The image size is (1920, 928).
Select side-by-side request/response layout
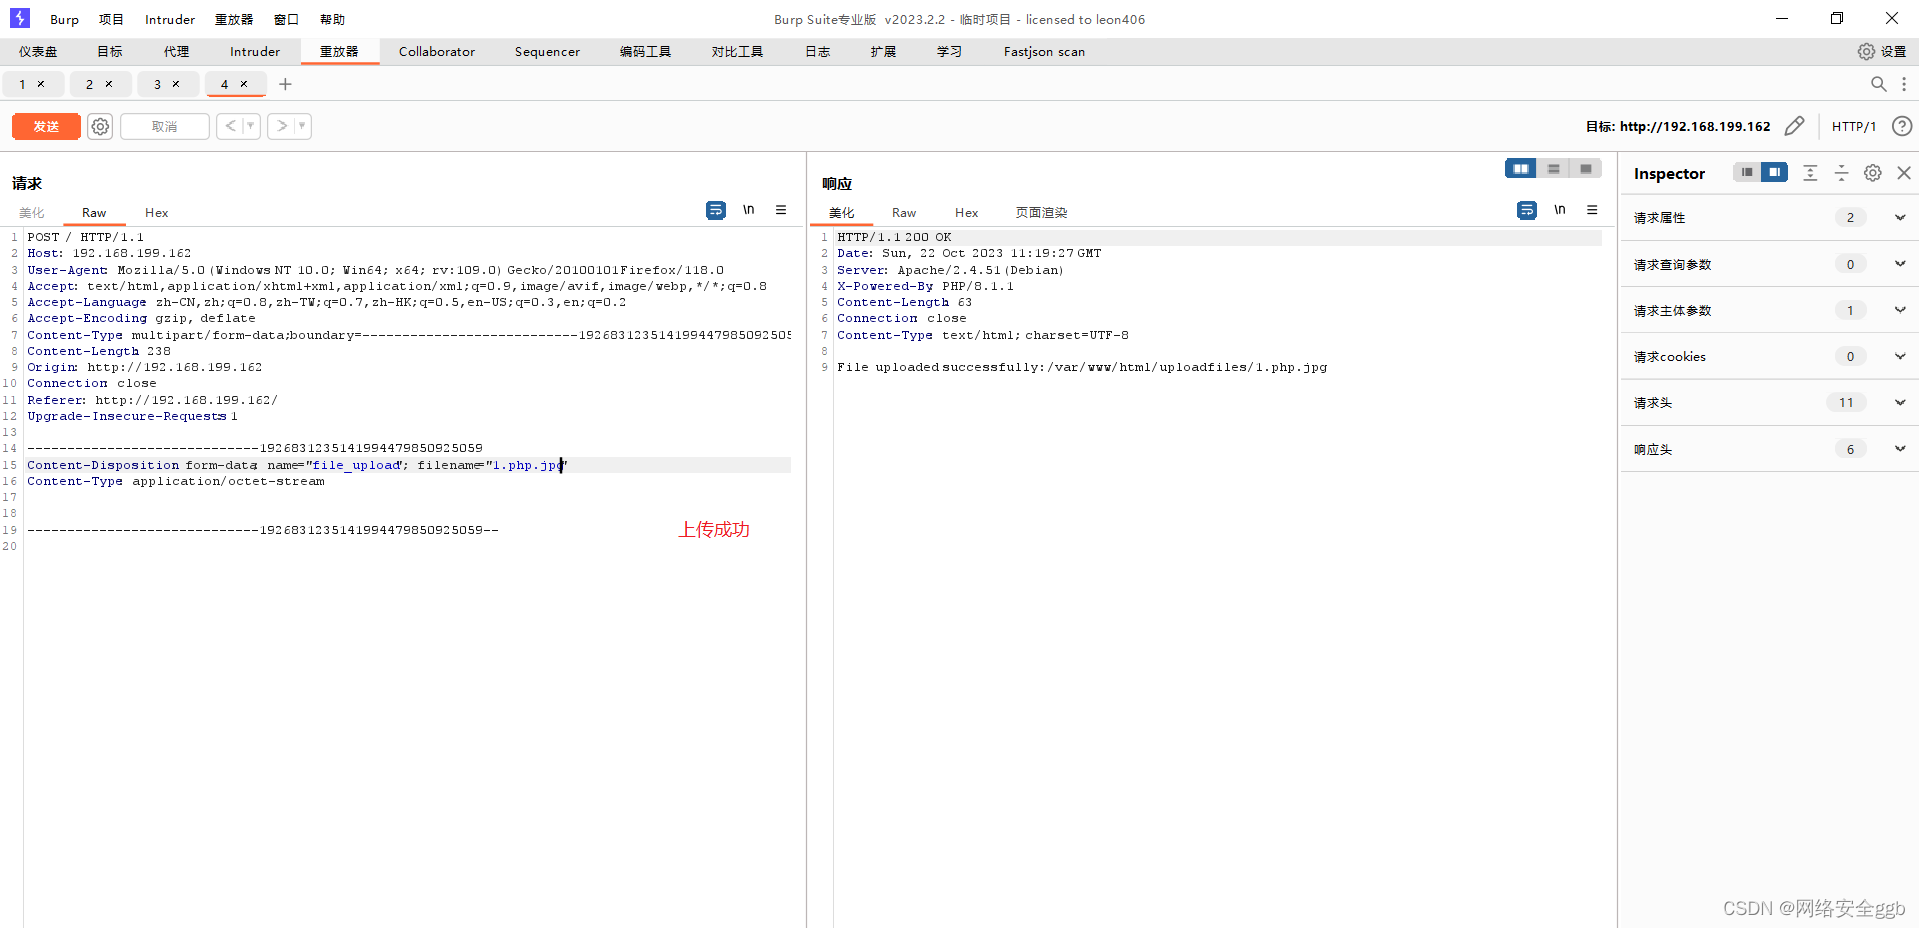(x=1521, y=169)
